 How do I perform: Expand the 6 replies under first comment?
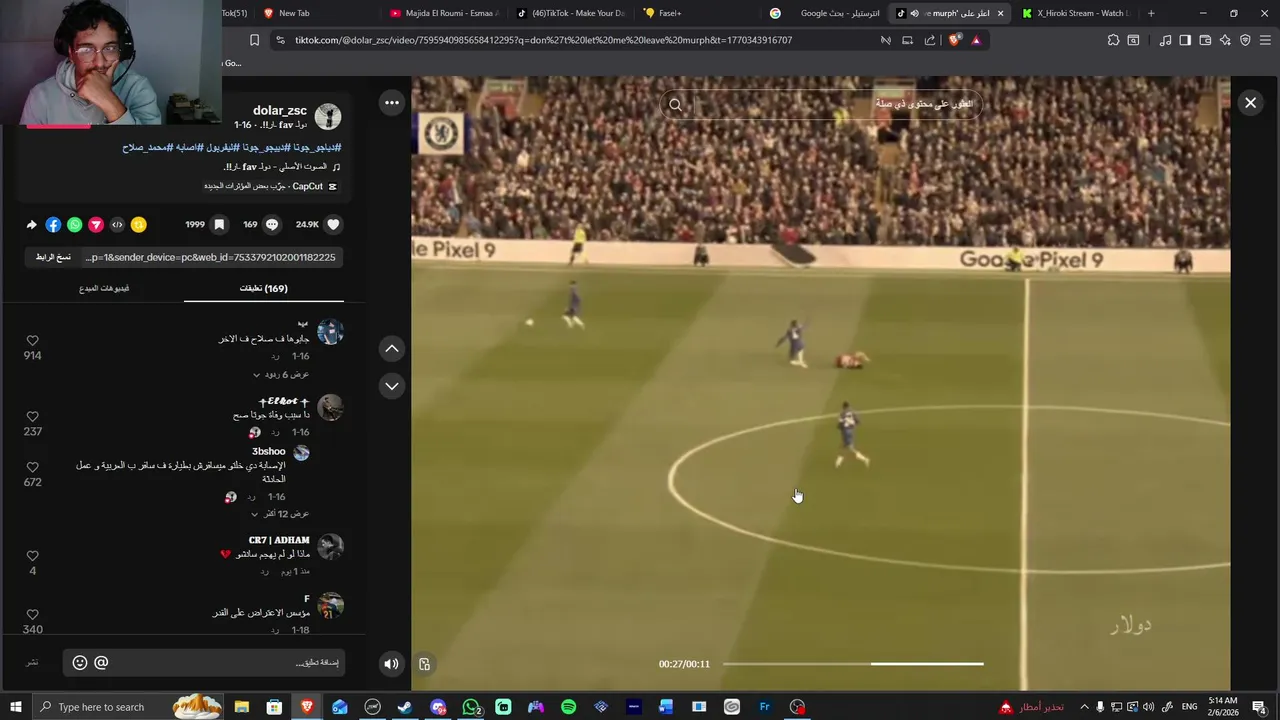(x=280, y=375)
